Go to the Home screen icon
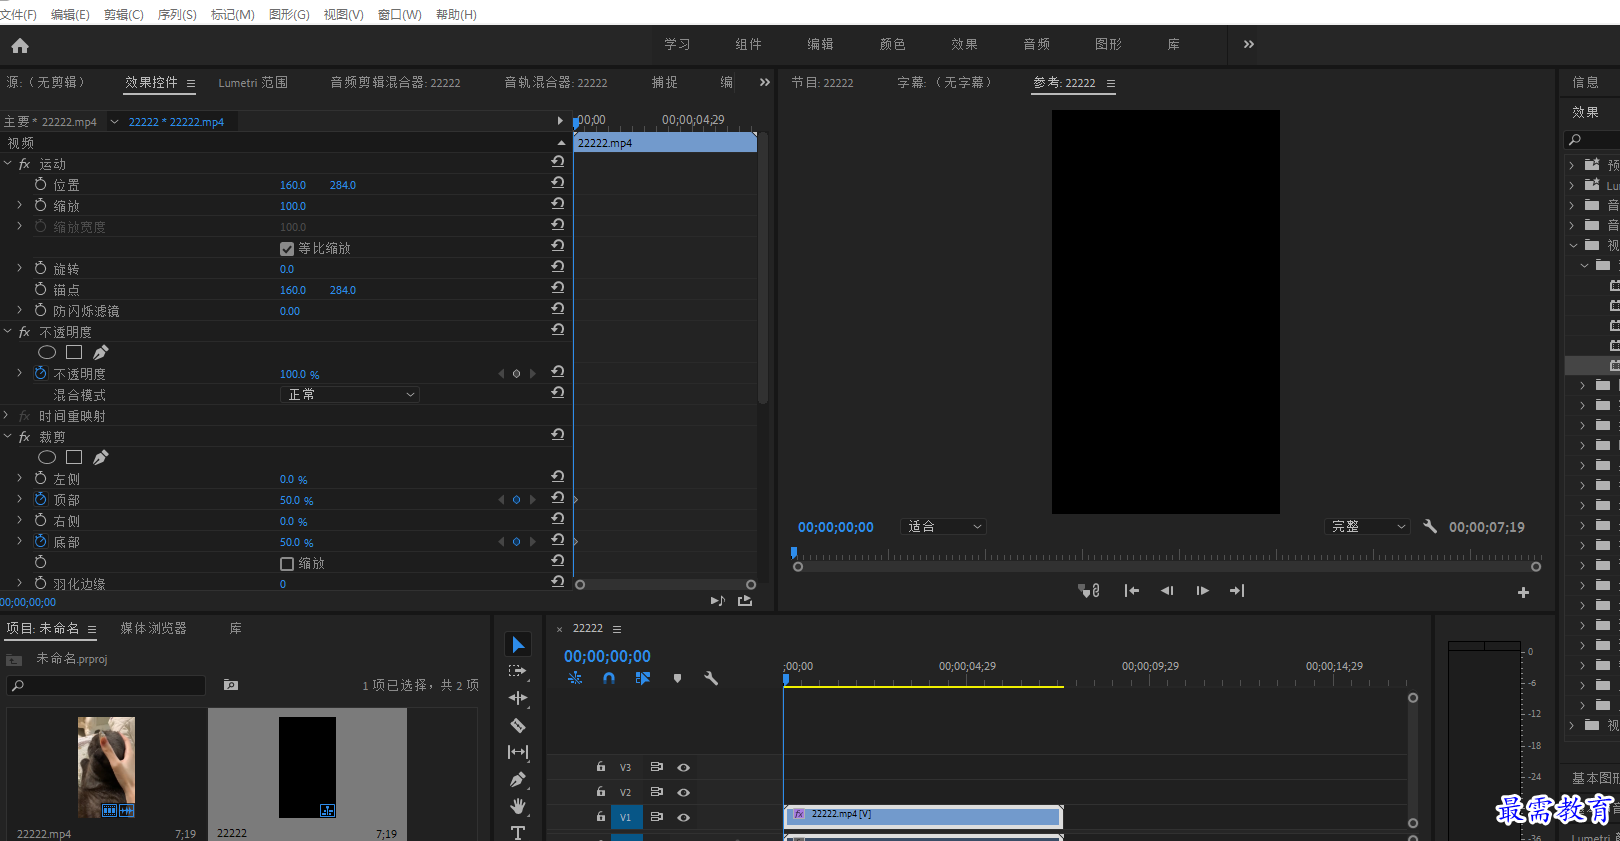This screenshot has width=1620, height=841. [20, 45]
